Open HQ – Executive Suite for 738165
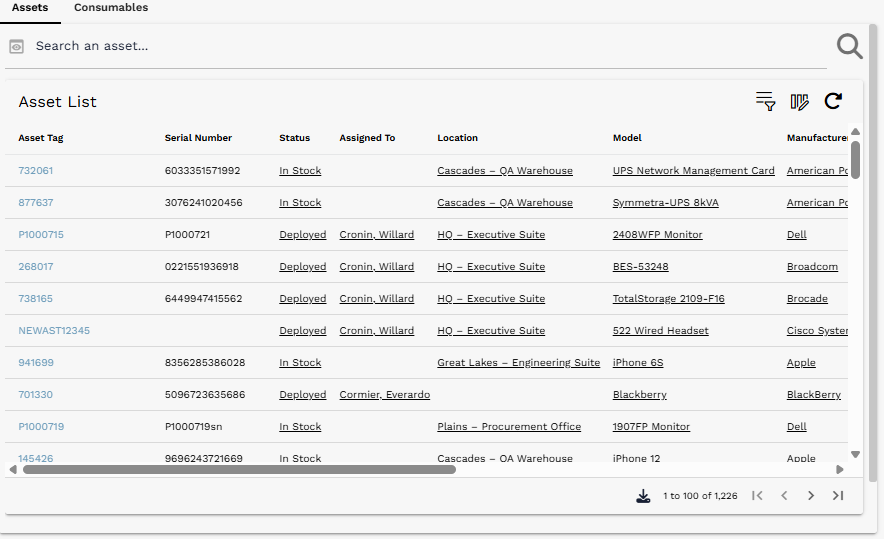The width and height of the screenshot is (884, 539). click(491, 299)
